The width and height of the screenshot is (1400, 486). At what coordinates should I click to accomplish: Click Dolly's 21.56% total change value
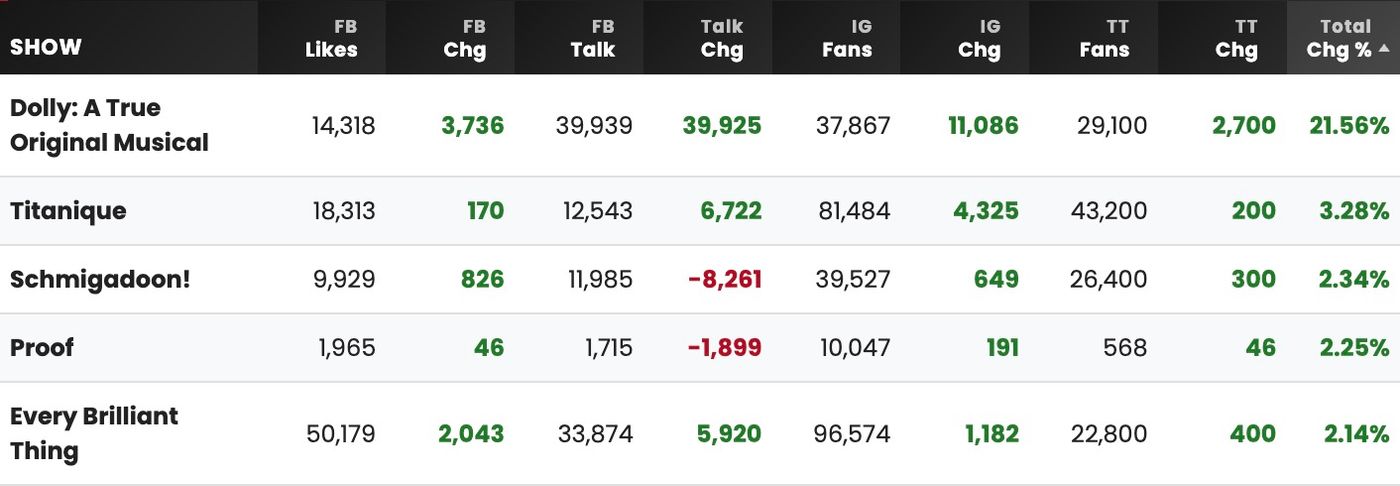click(x=1349, y=125)
